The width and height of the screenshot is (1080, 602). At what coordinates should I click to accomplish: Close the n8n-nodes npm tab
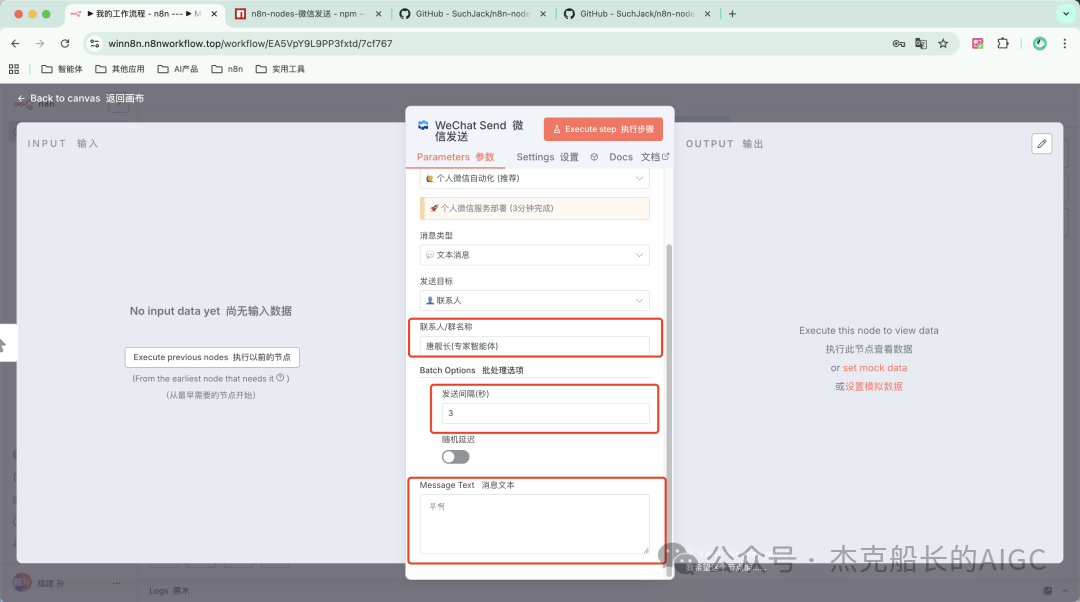(x=378, y=14)
